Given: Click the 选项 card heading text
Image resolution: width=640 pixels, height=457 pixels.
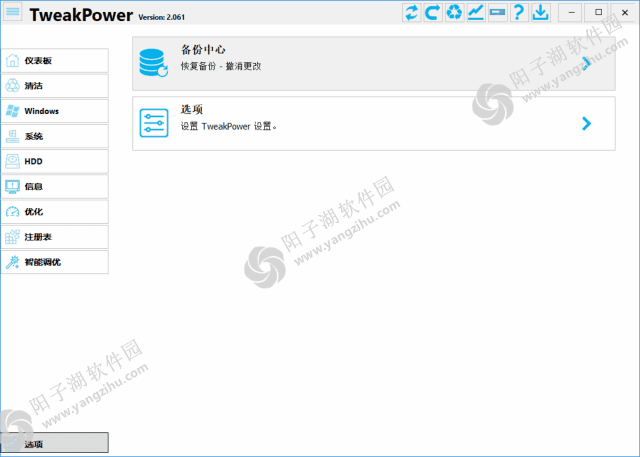Looking at the screenshot, I should click(x=192, y=109).
